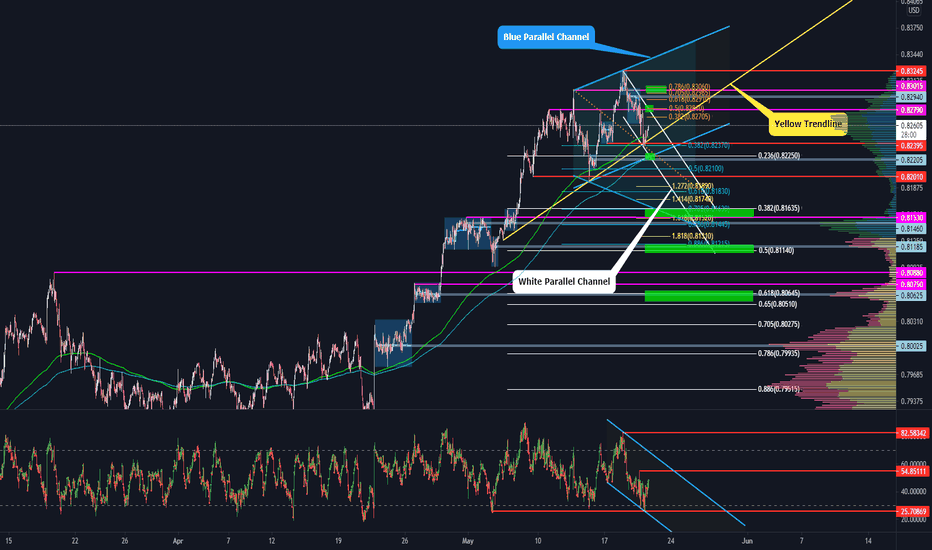Select the Blue Parallel Channel callout label
Viewport: 932px width, 550px height.
coord(546,37)
